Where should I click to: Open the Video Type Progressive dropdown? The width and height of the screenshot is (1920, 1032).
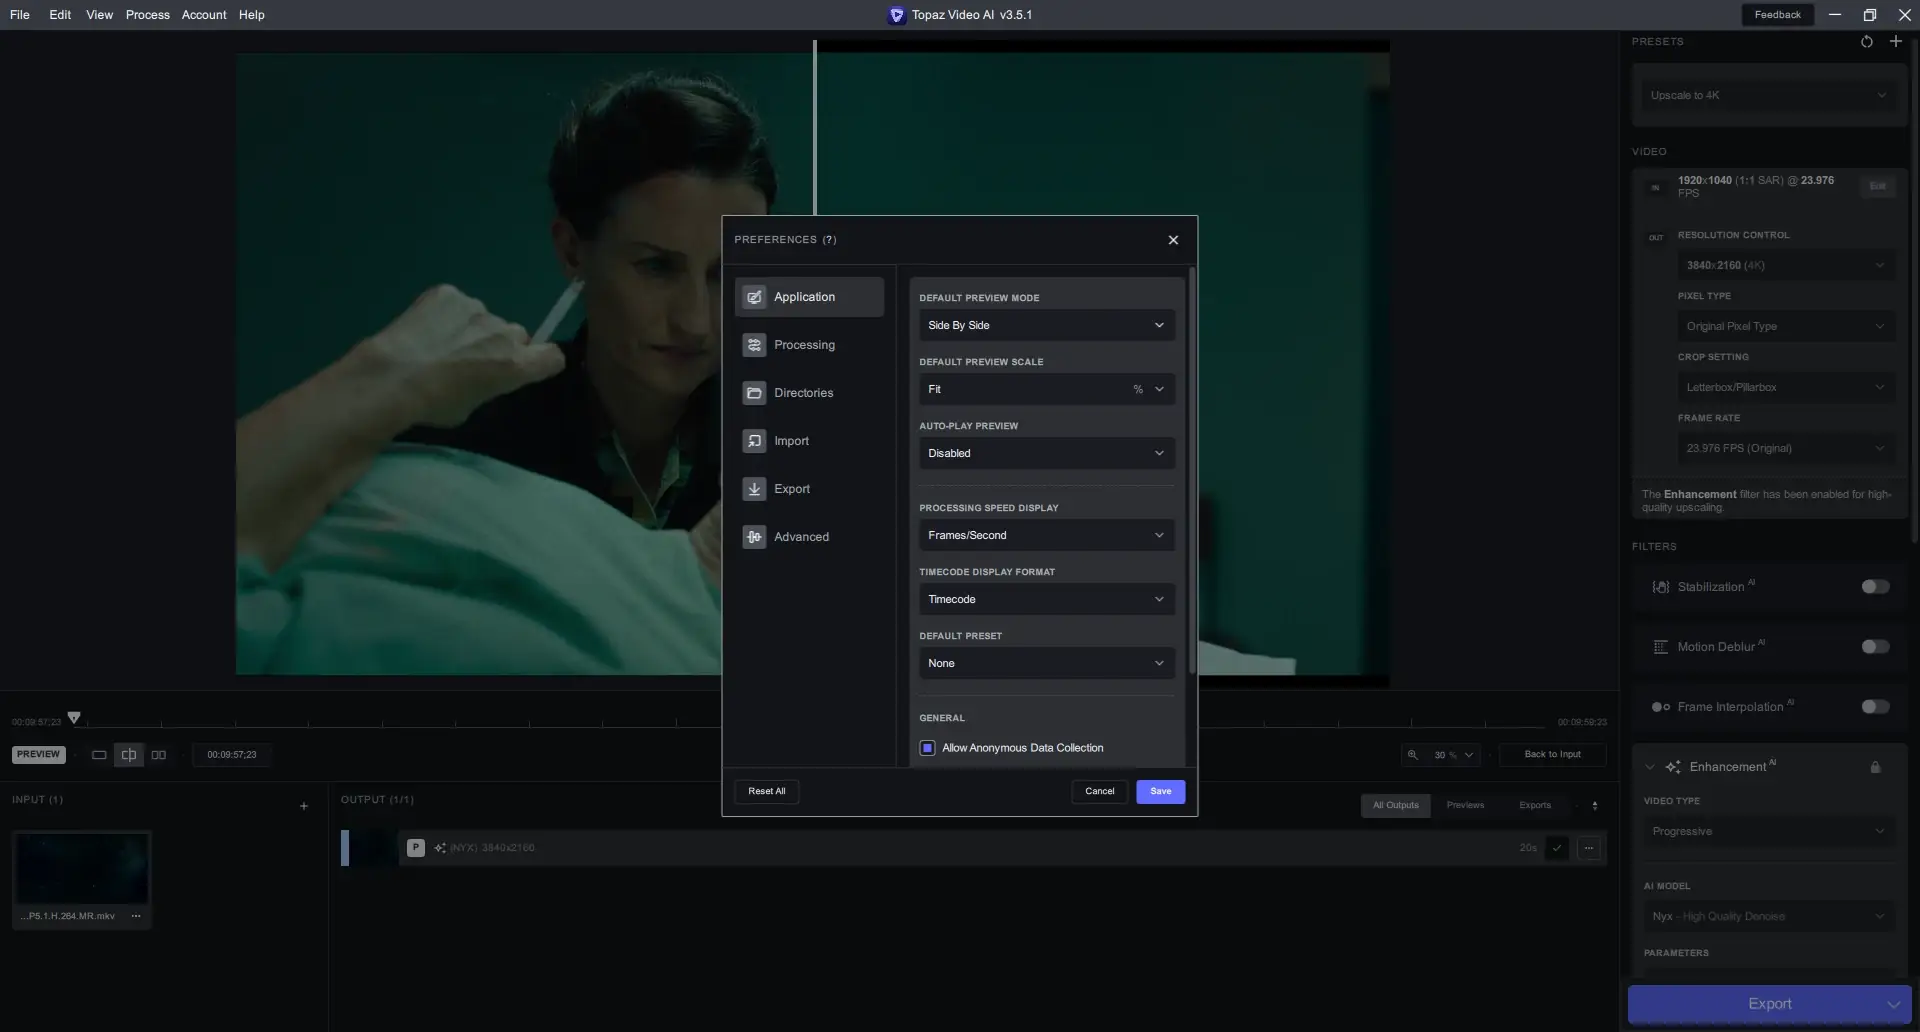(1769, 831)
